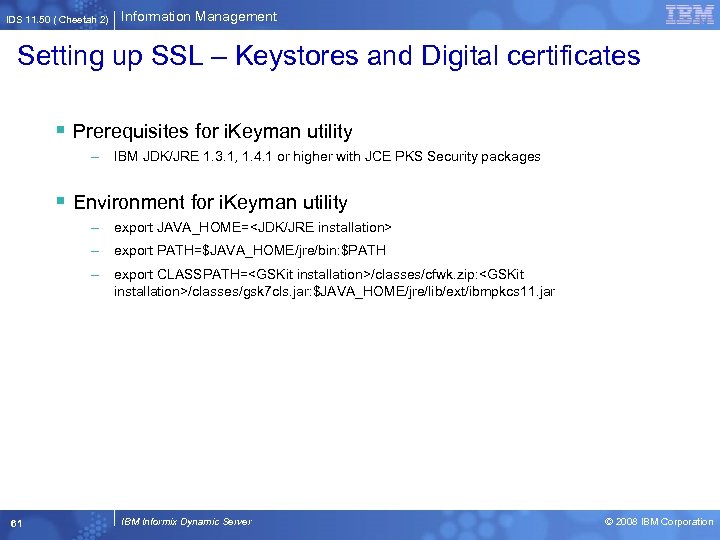The image size is (720, 540).
Task: Click slide number 61 in footer
Action: point(16,523)
